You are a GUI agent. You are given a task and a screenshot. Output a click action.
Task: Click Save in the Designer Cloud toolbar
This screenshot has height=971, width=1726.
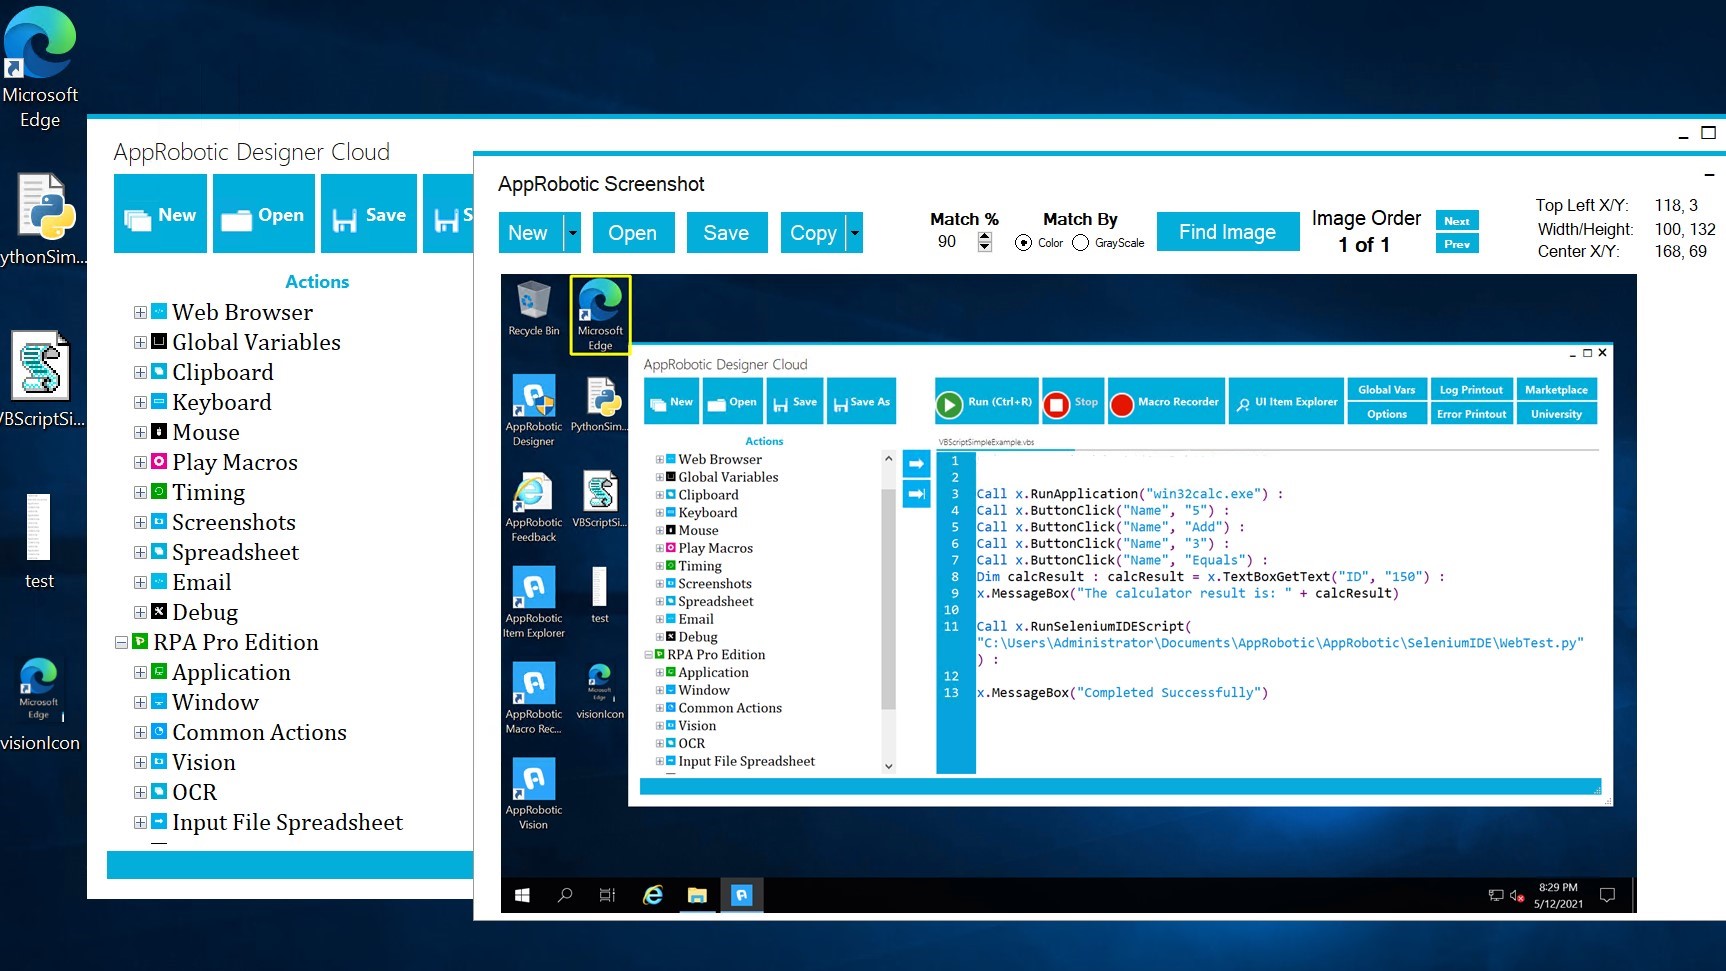(x=368, y=214)
